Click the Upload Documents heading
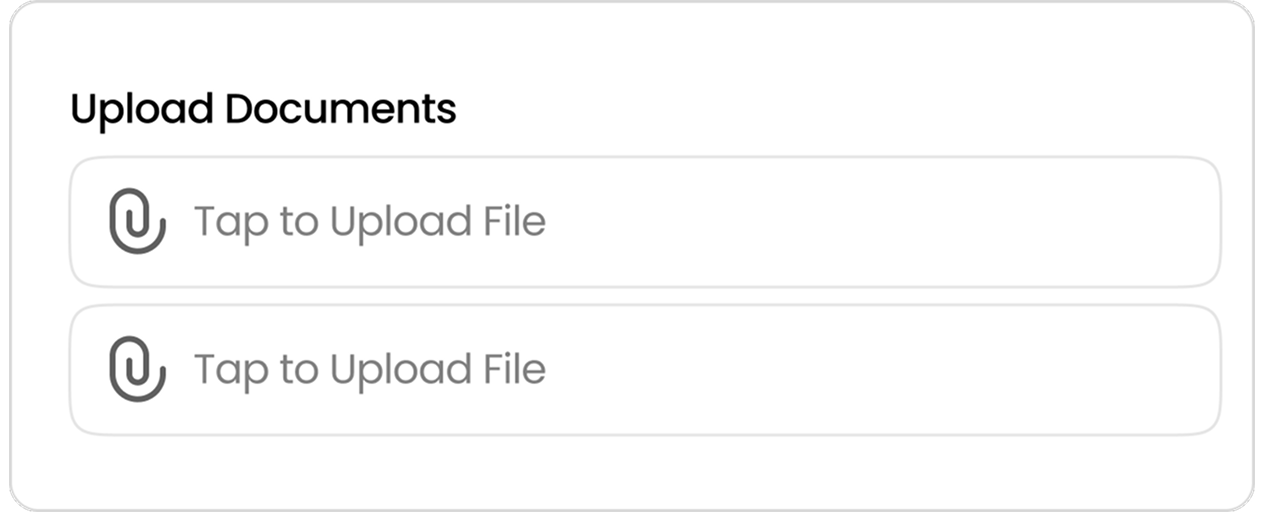 click(x=263, y=109)
